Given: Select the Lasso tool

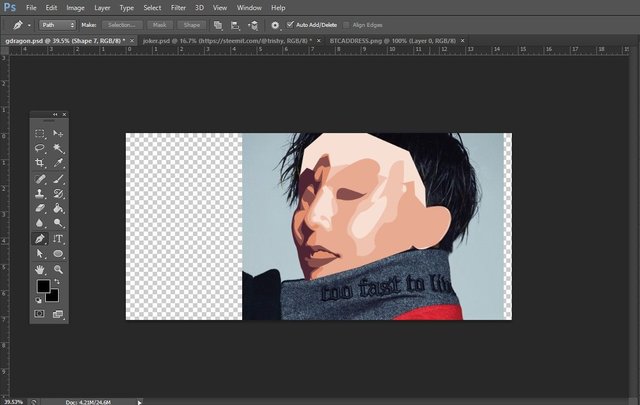Looking at the screenshot, I should tap(40, 147).
